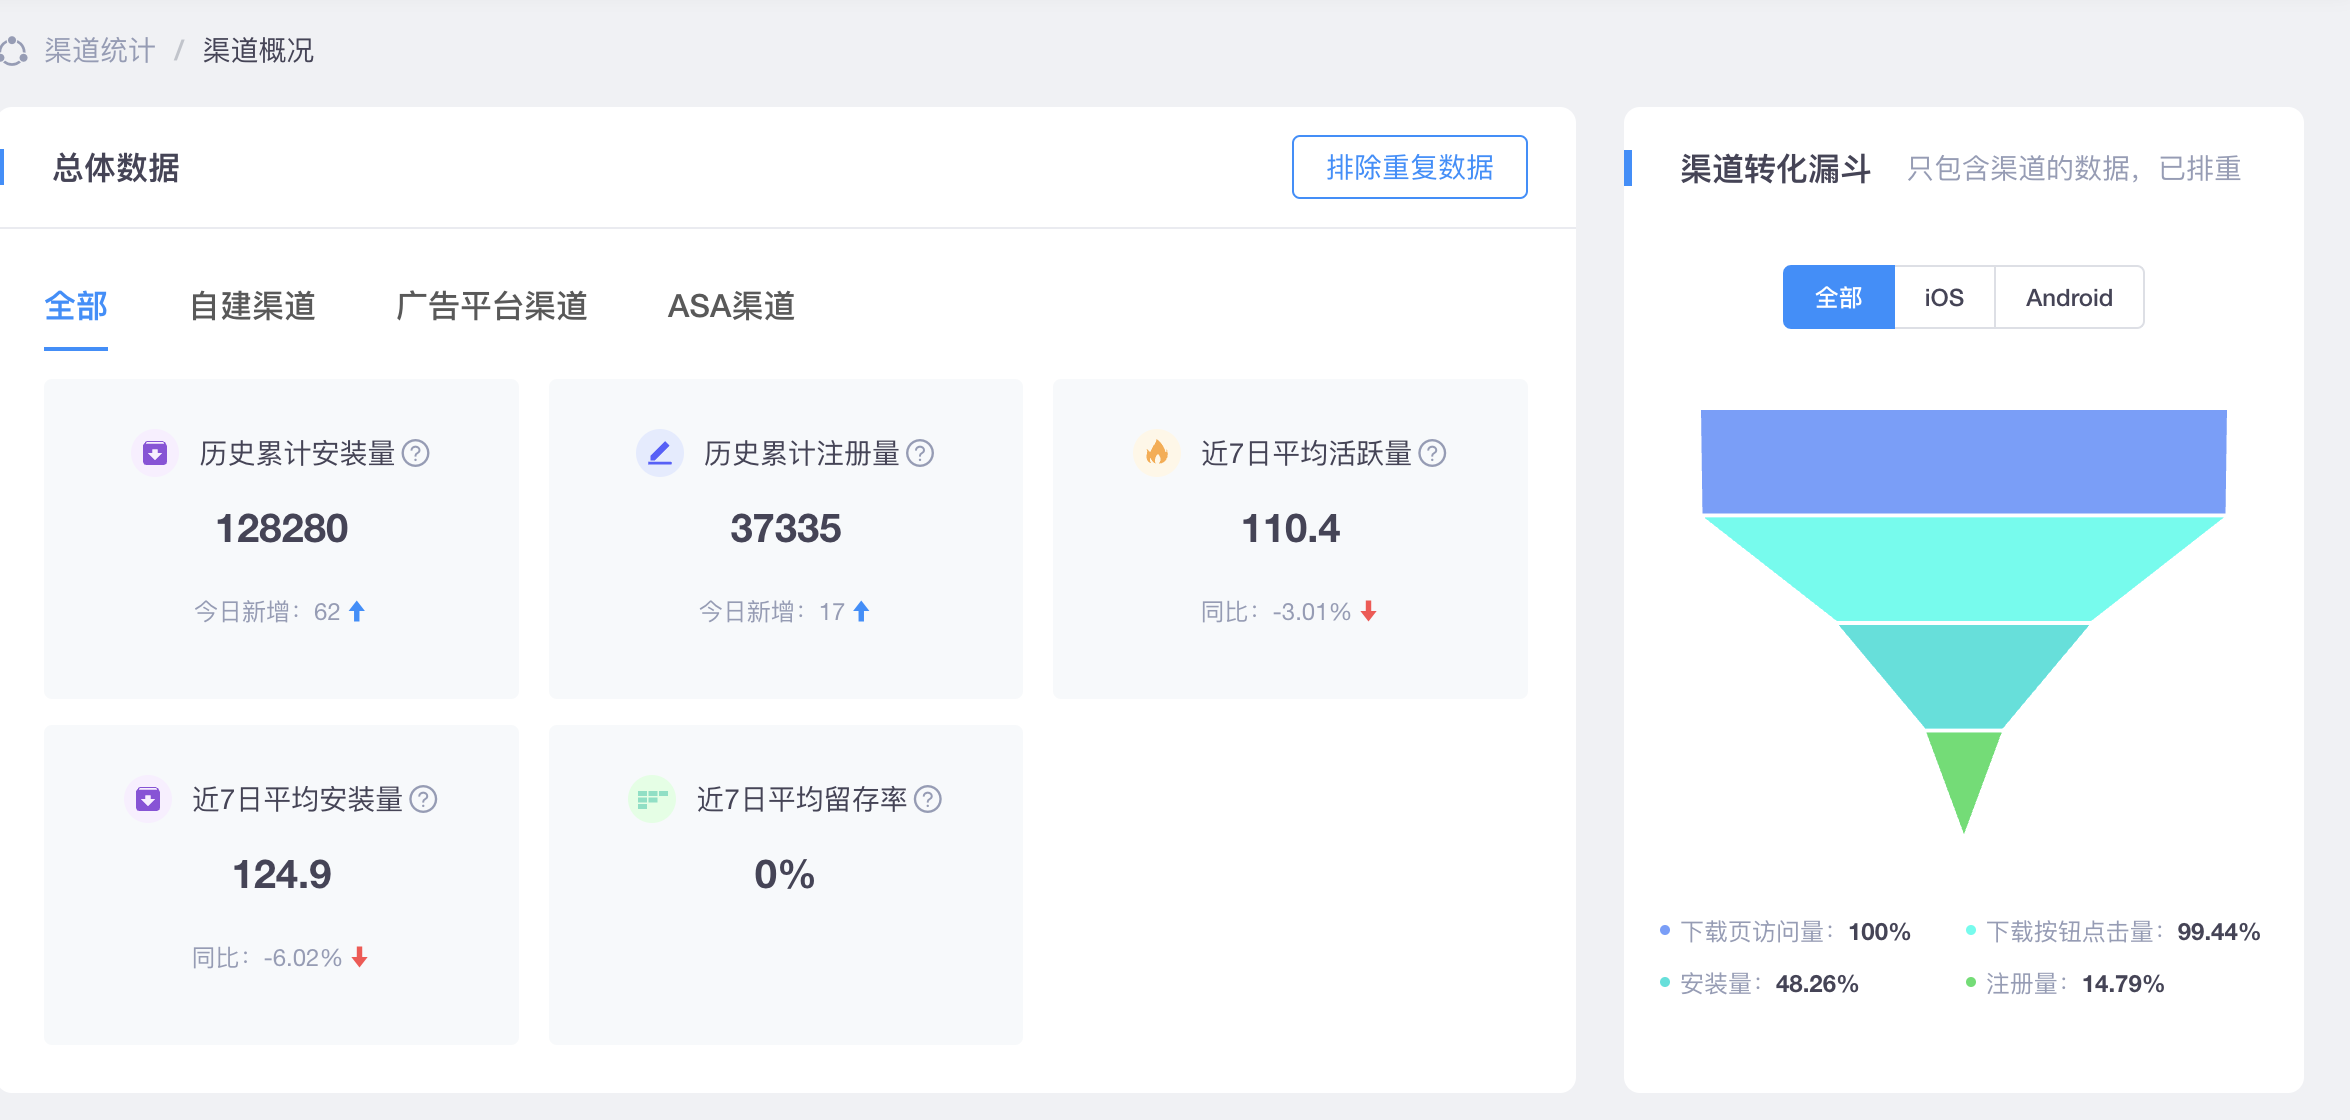Switch to the 广告平台渠道 tab

click(x=491, y=306)
